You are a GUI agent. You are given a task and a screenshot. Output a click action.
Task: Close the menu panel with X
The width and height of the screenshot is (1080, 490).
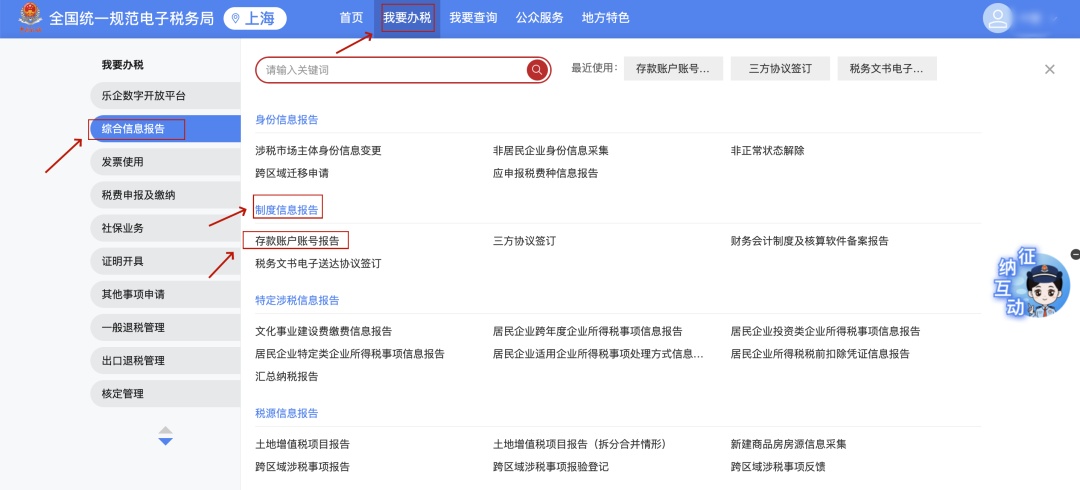(x=1049, y=69)
